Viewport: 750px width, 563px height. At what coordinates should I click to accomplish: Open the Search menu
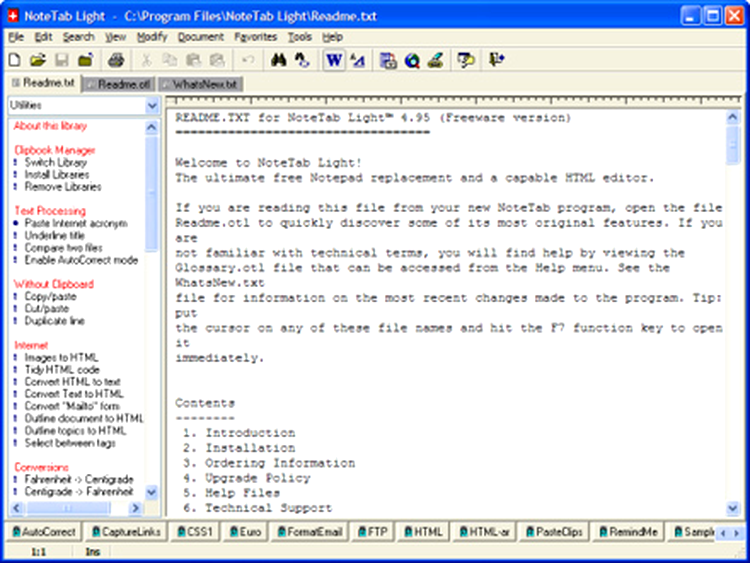click(x=78, y=37)
